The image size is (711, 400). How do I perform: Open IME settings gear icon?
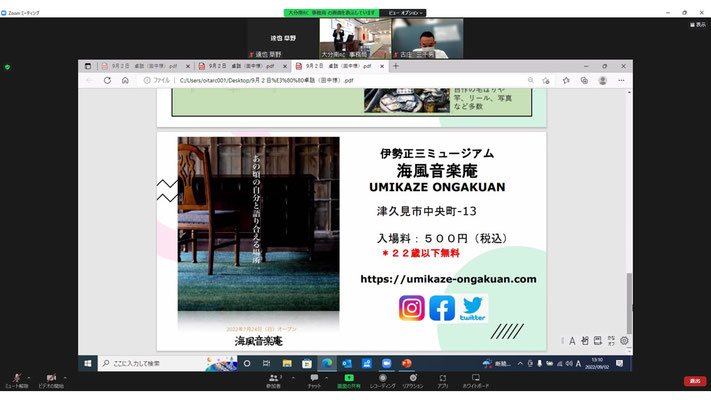coord(624,341)
